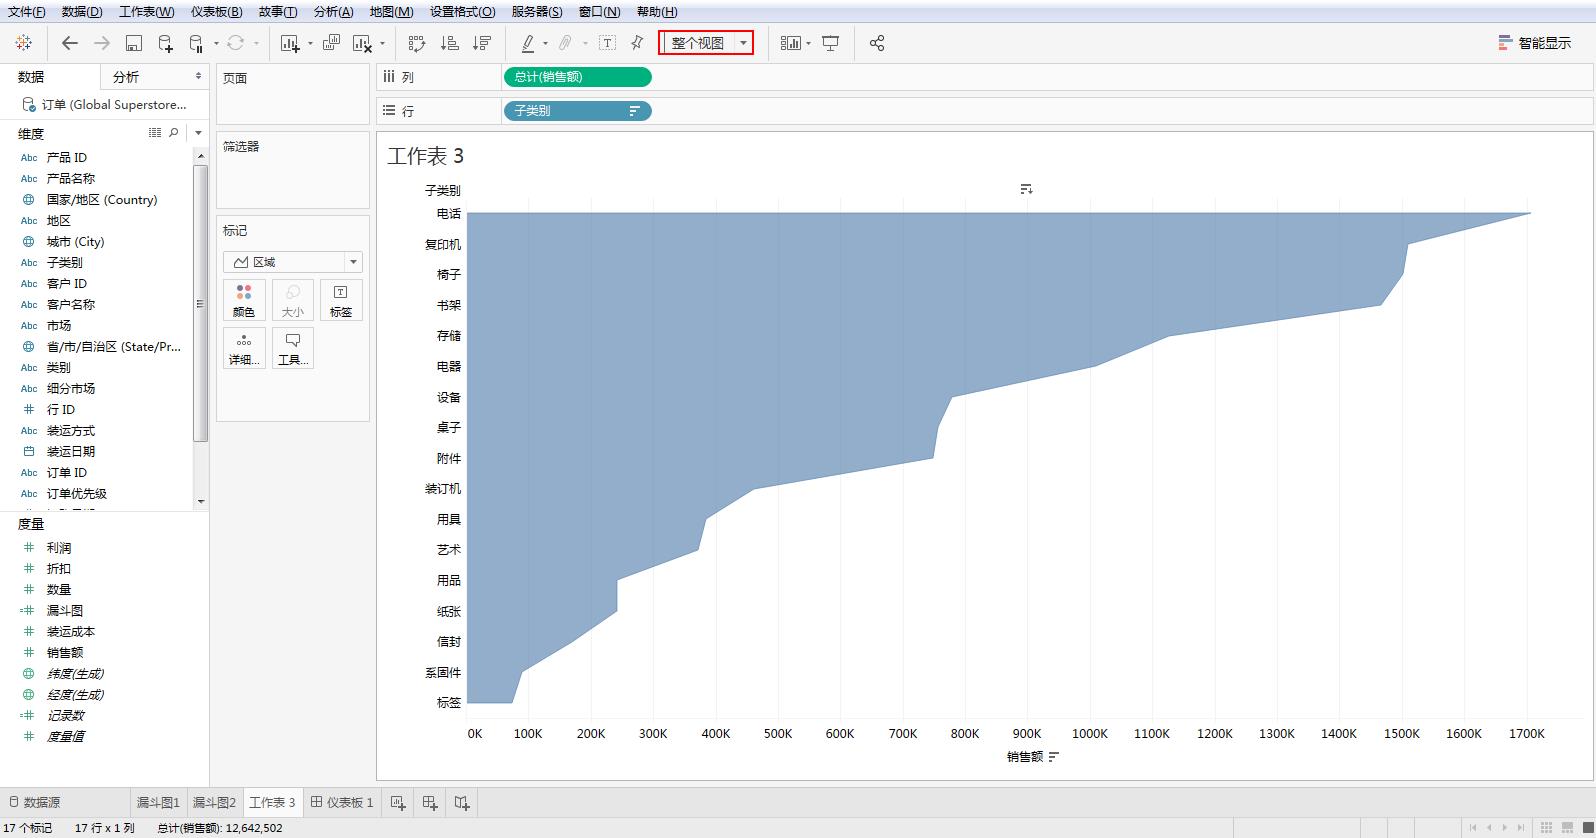The height and width of the screenshot is (838, 1596).
Task: Open dropdown arrow next to pause updates icon
Action: [216, 43]
